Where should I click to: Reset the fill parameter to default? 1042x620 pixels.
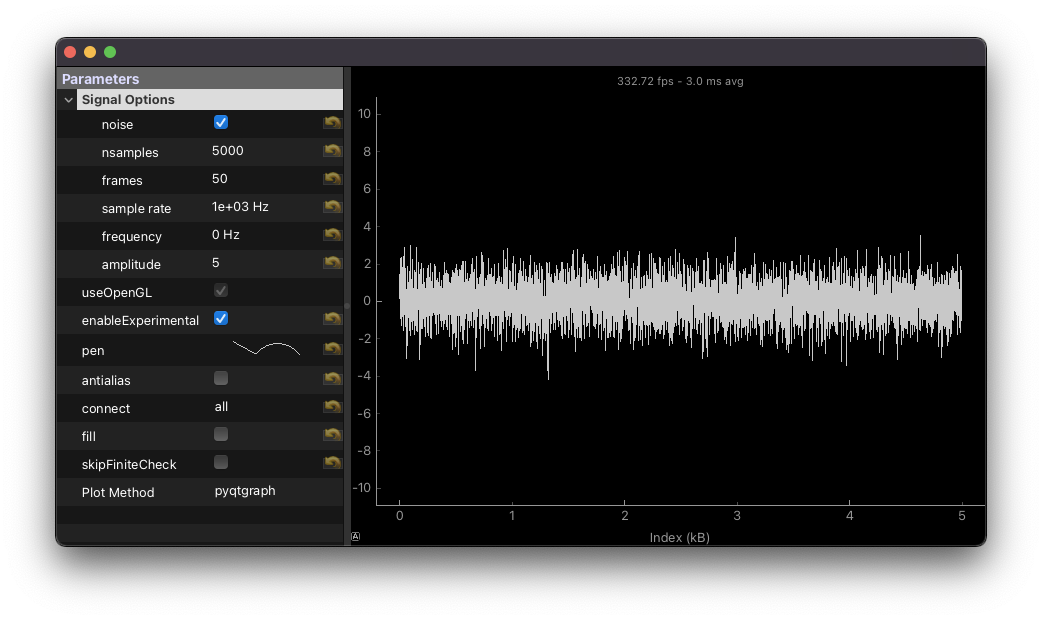331,433
